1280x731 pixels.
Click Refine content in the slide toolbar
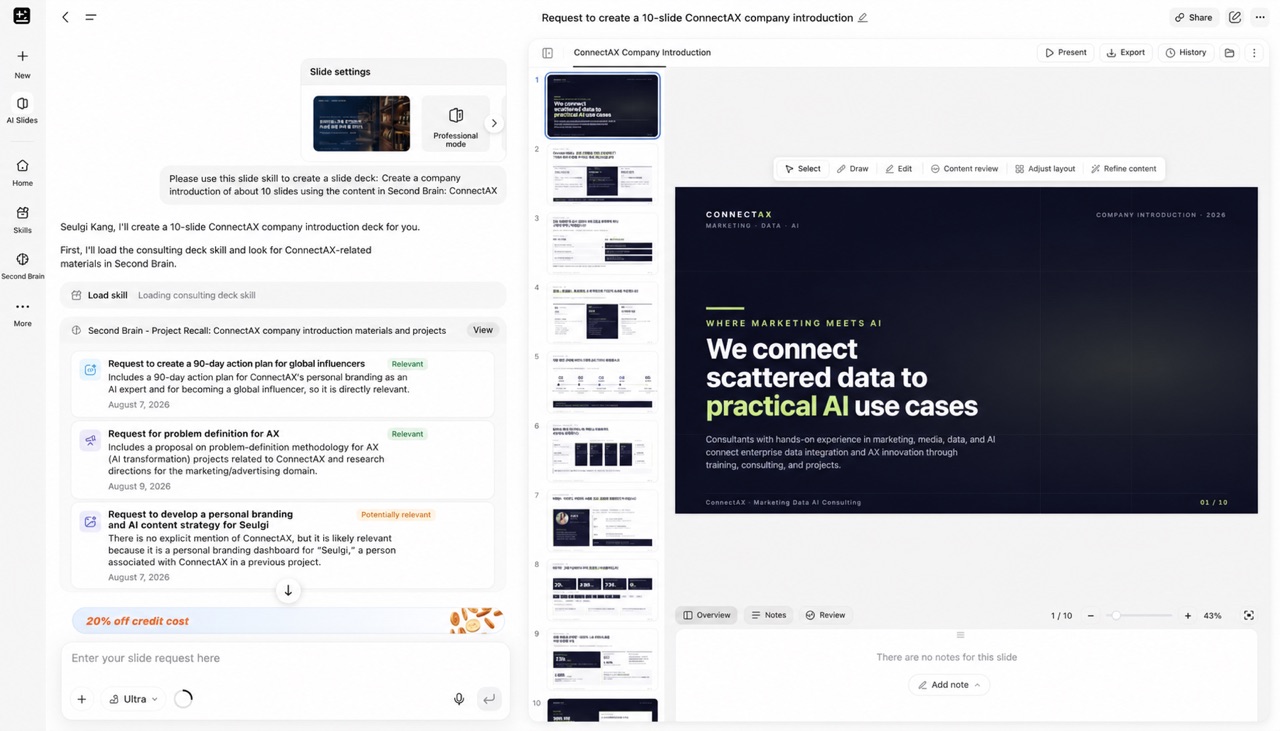click(1124, 169)
